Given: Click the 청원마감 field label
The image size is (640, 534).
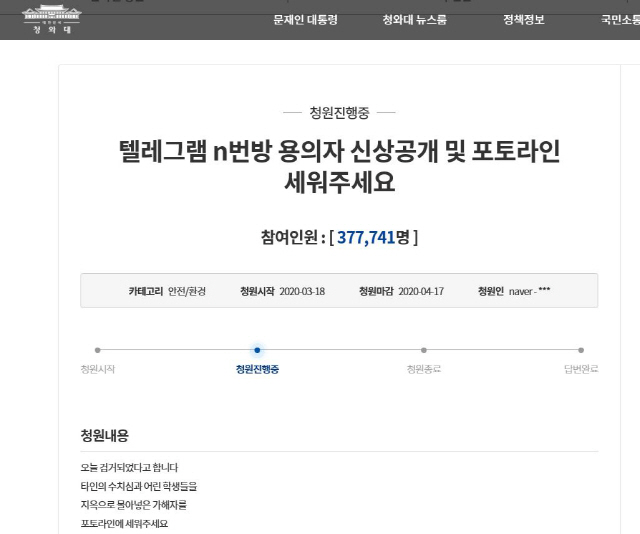Looking at the screenshot, I should pos(376,291).
